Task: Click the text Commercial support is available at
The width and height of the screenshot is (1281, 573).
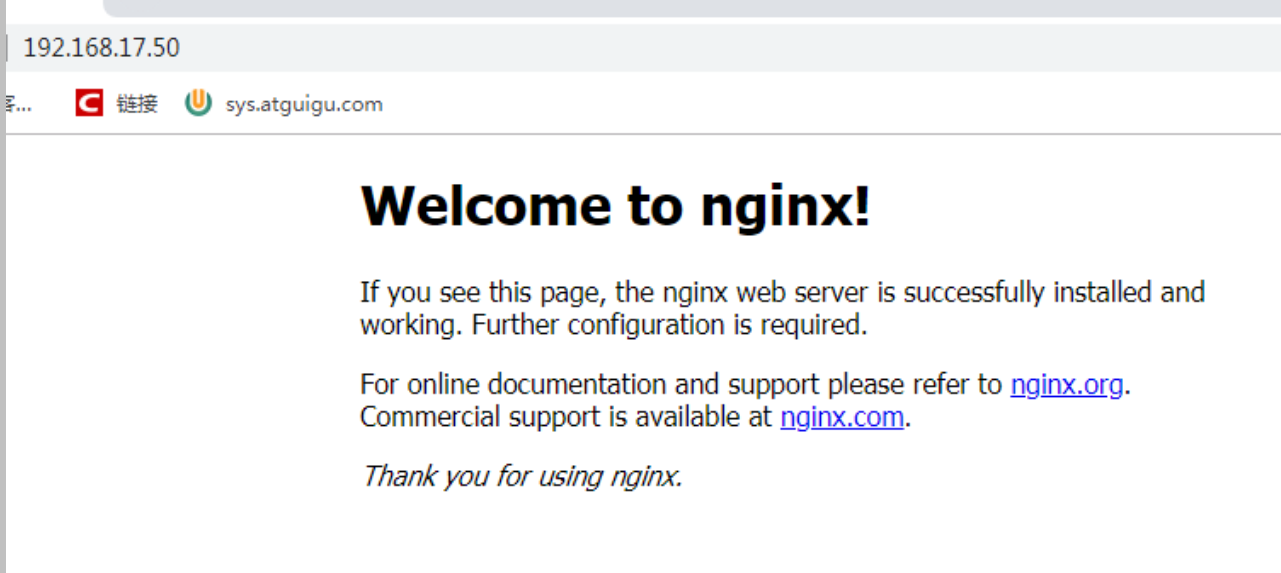Action: coord(566,416)
